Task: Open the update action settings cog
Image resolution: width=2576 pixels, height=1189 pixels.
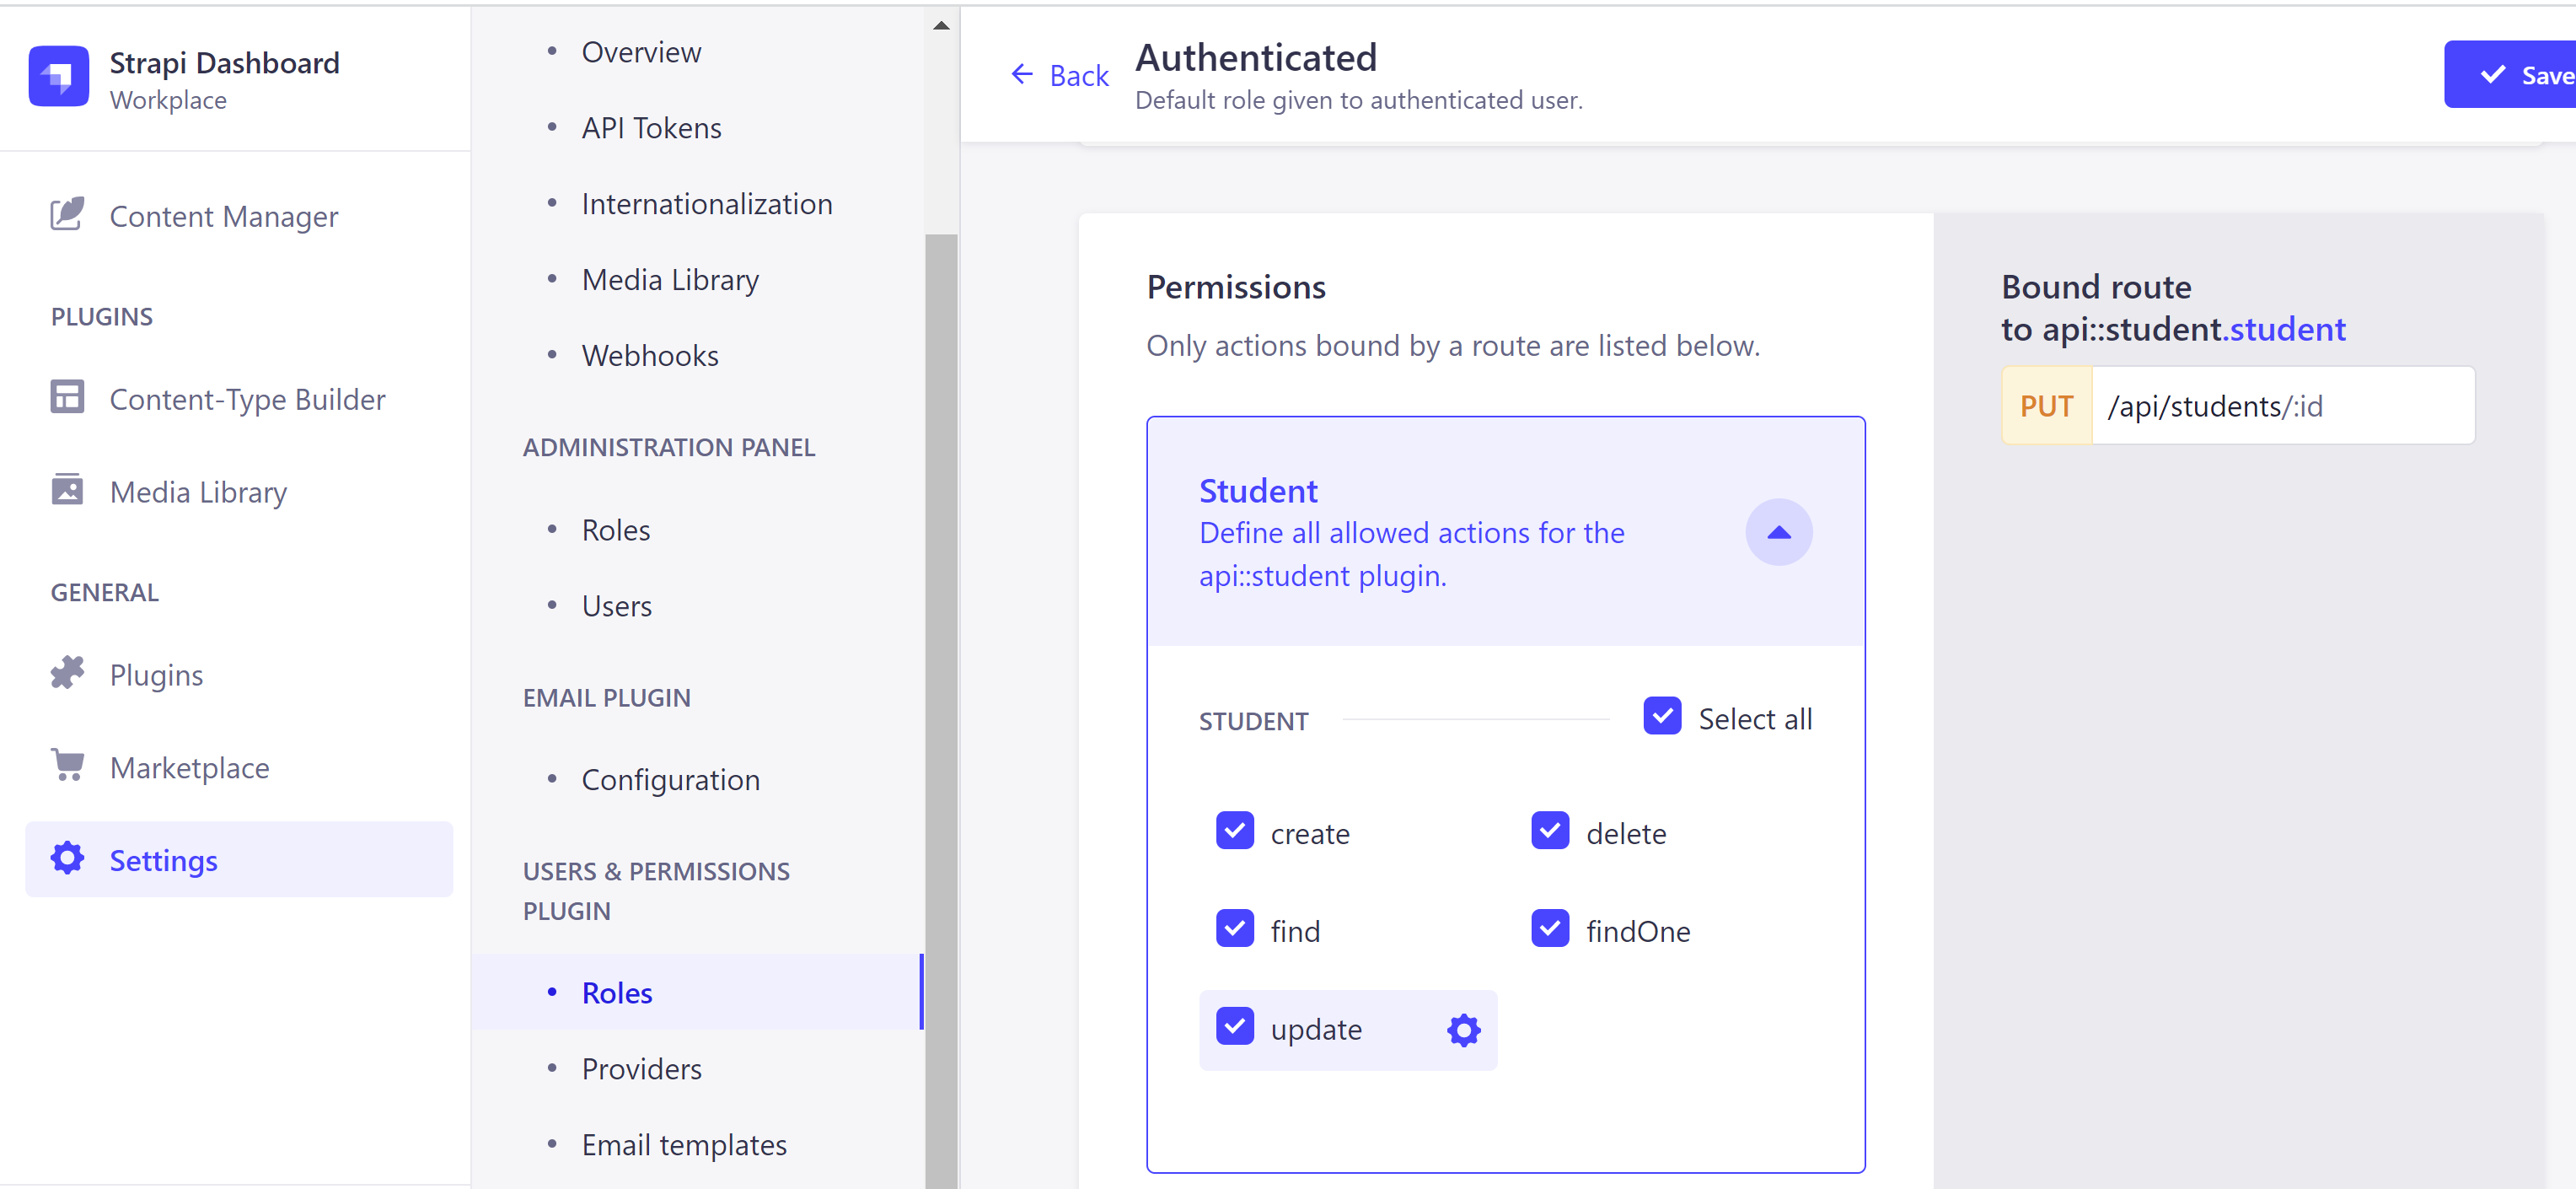Action: pyautogui.click(x=1463, y=1029)
